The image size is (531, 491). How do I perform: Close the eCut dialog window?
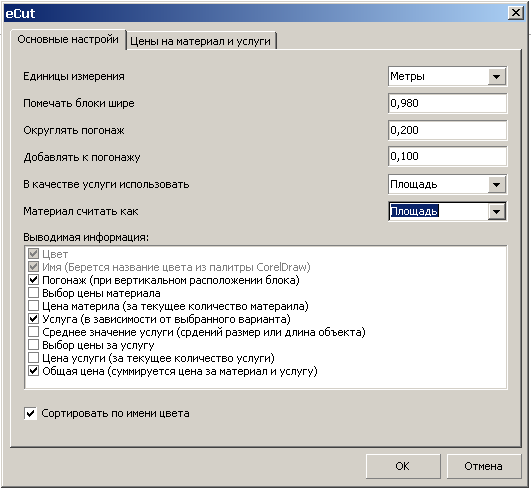(x=516, y=13)
